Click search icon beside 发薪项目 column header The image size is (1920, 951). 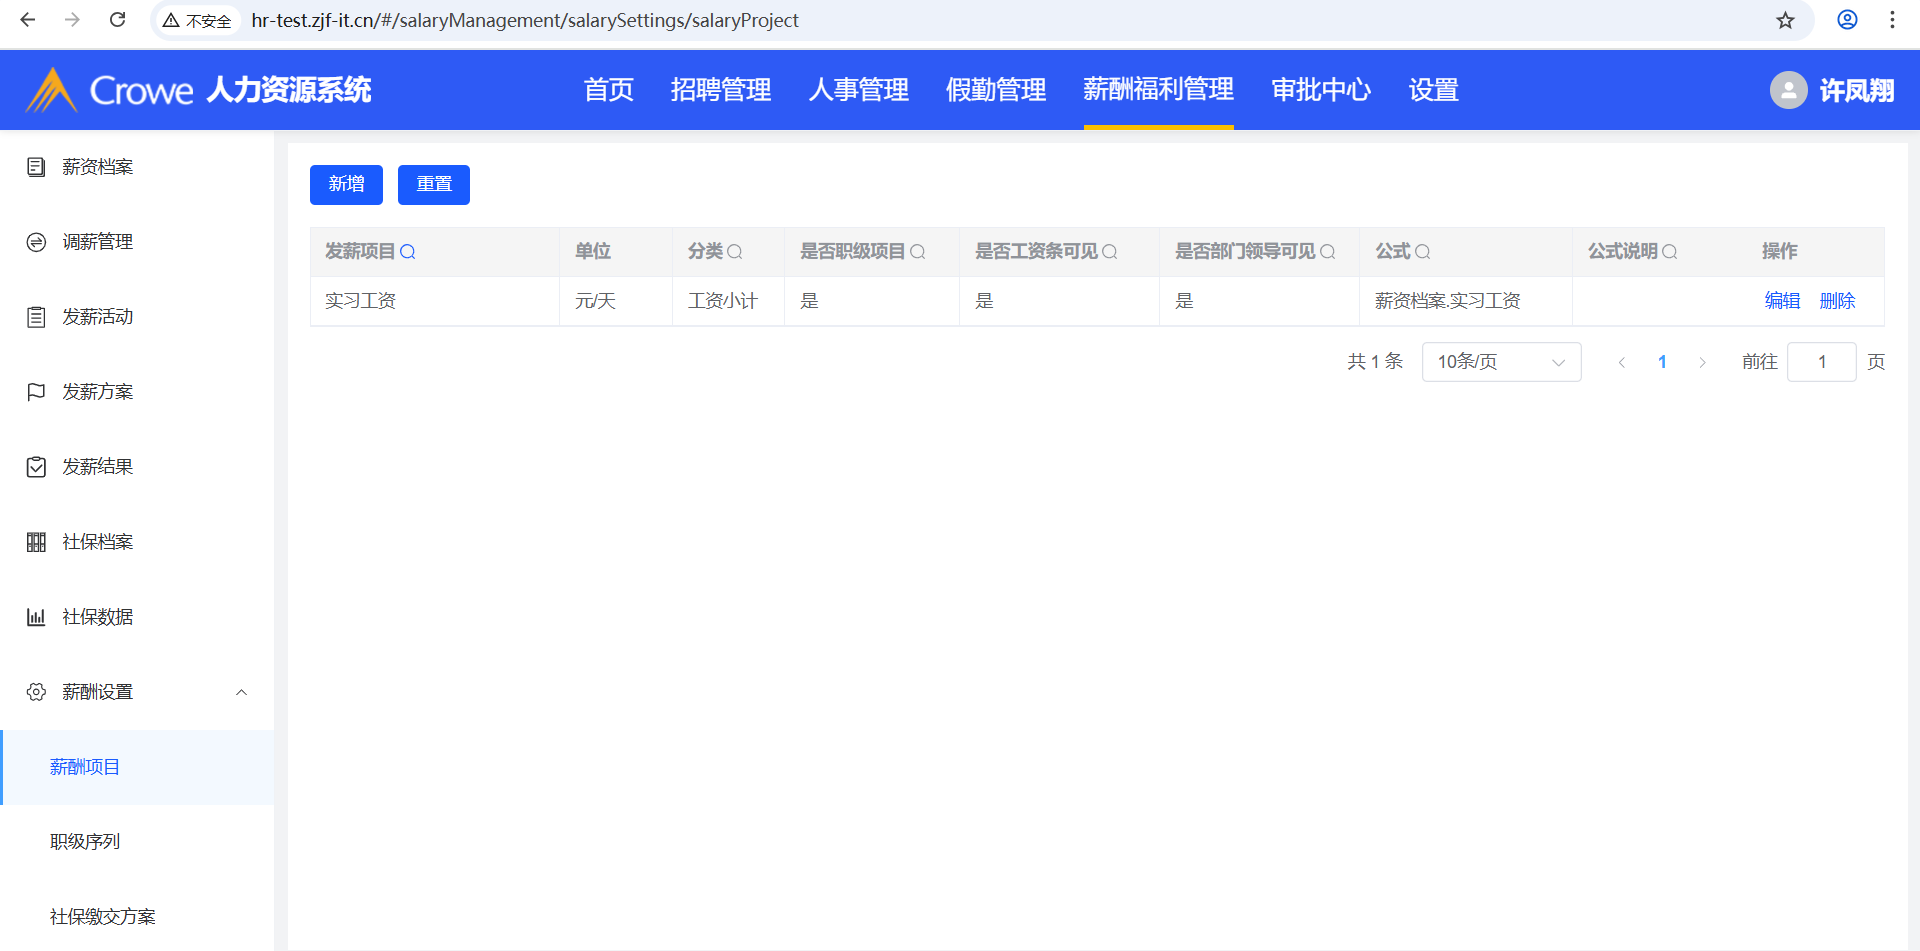(408, 252)
